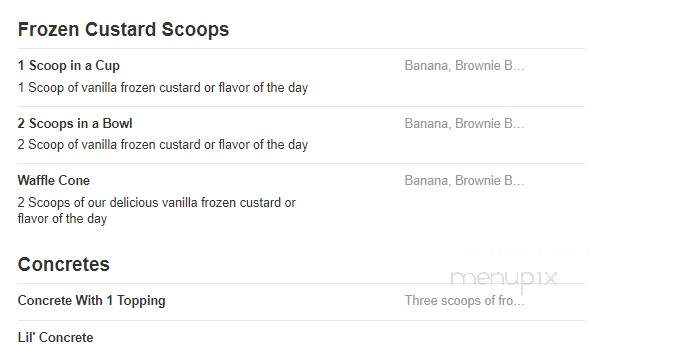The width and height of the screenshot is (683, 361).
Task: Click the 'Banana' text beside 1 Scoop in a Cup
Action: pyautogui.click(x=428, y=66)
